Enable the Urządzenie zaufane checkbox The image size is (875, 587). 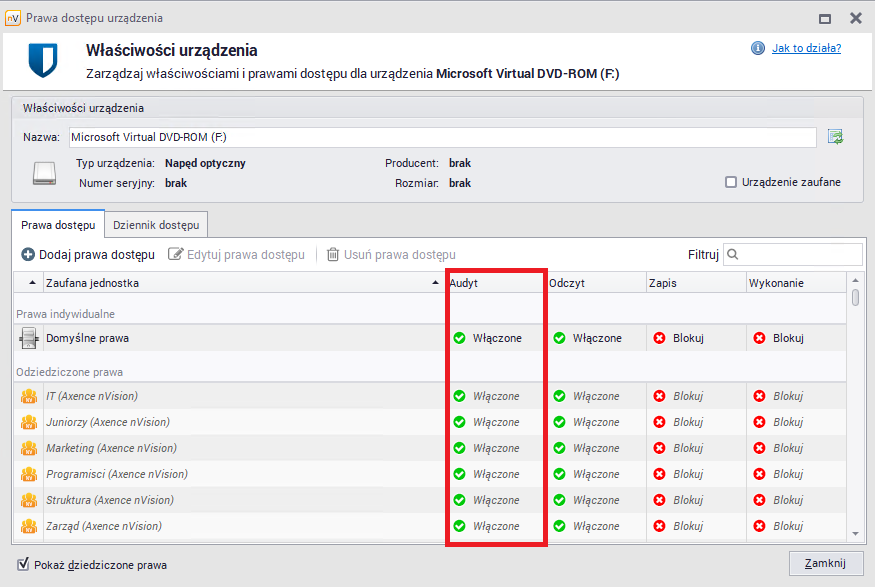[x=731, y=182]
